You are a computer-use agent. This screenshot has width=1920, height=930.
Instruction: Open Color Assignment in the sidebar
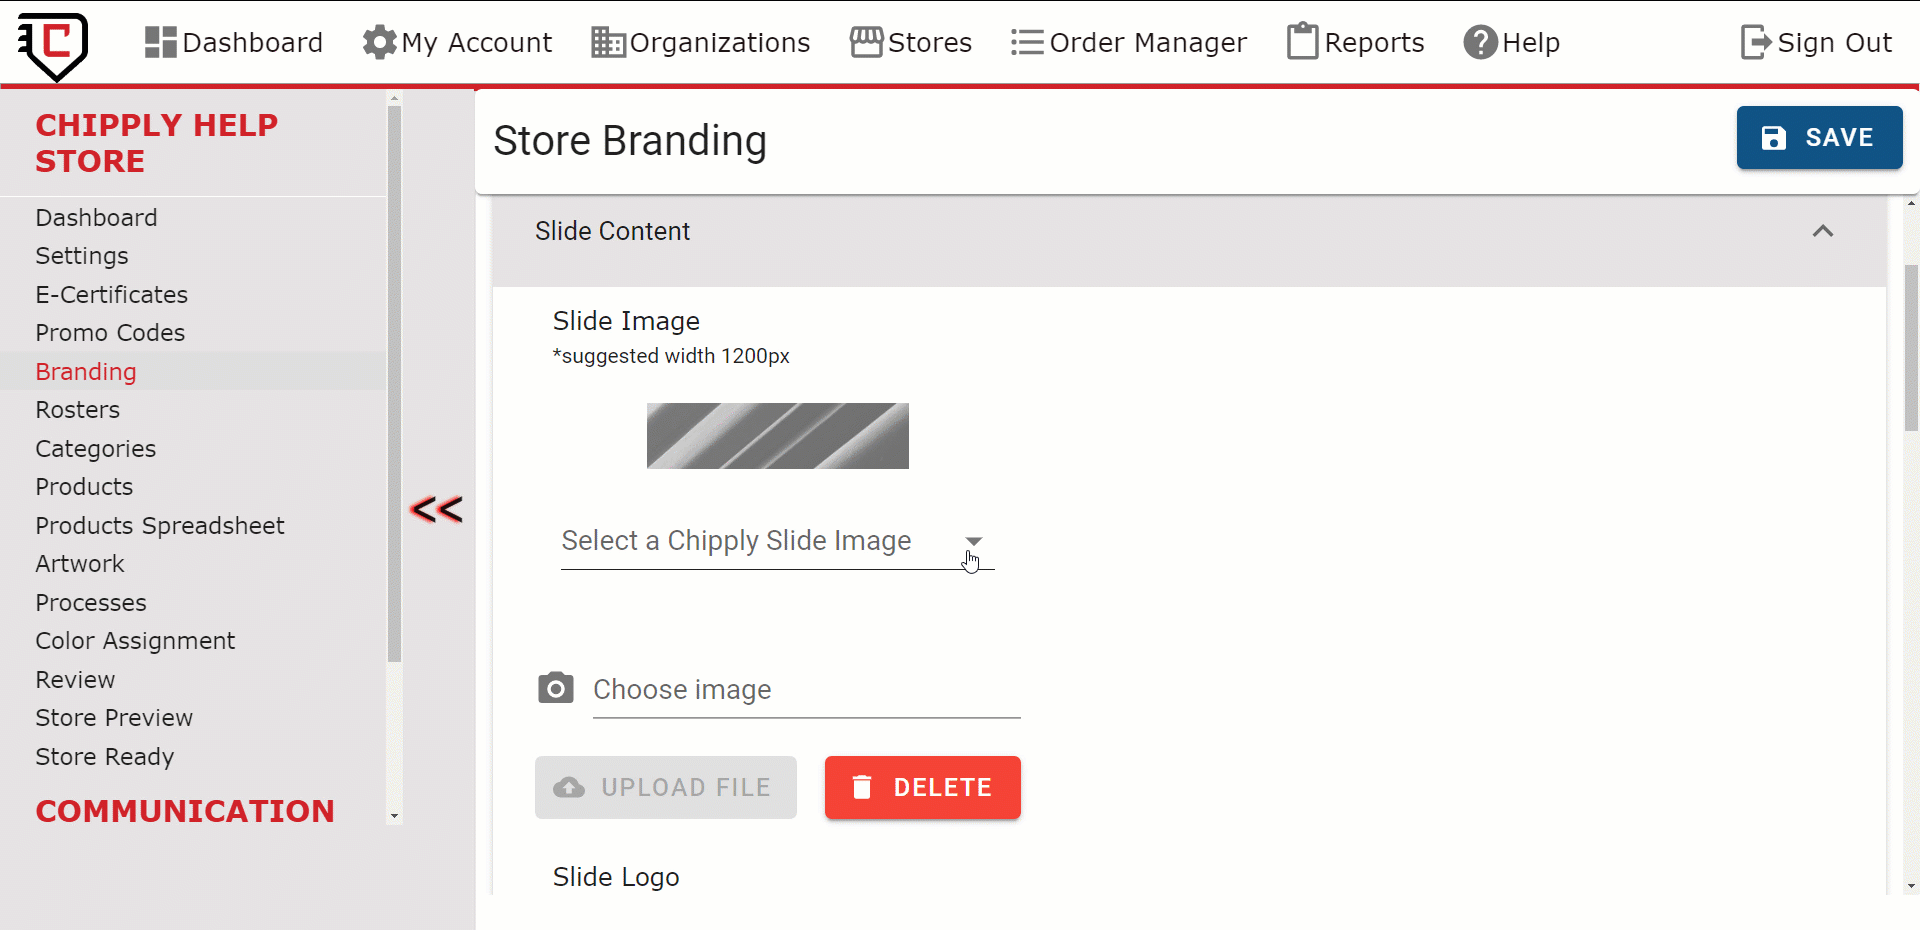[135, 641]
